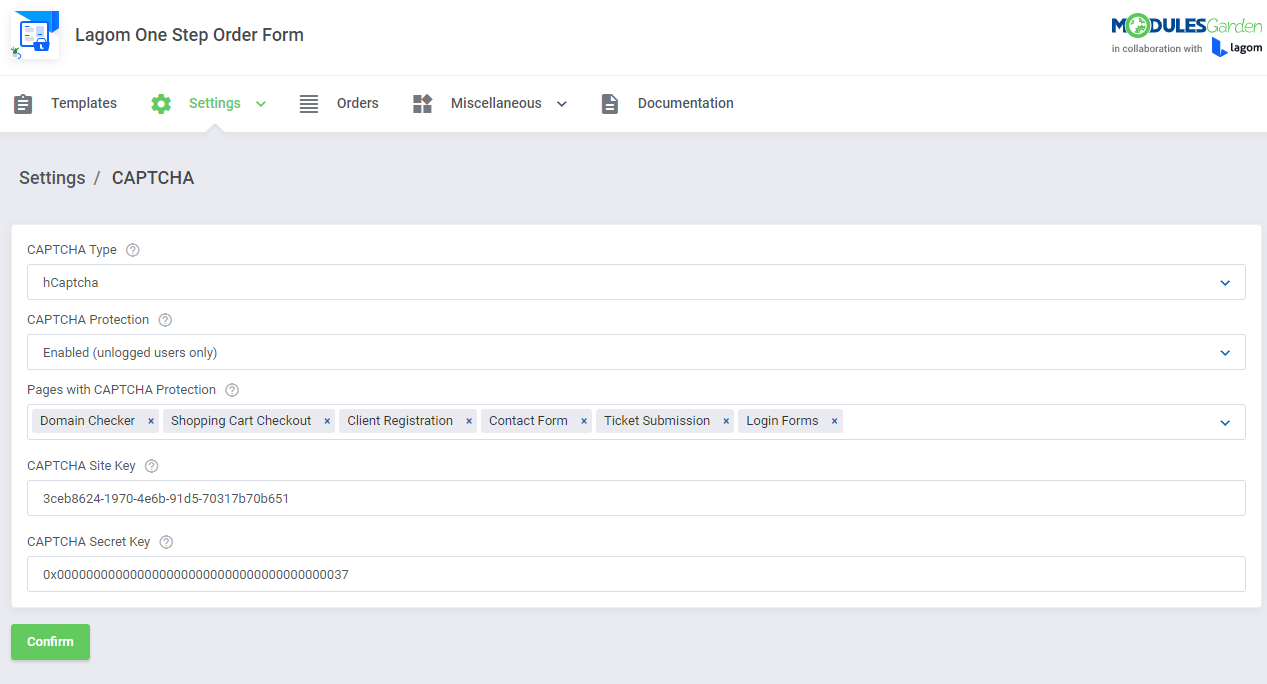Click the Orders list icon
1267x684 pixels.
(309, 104)
